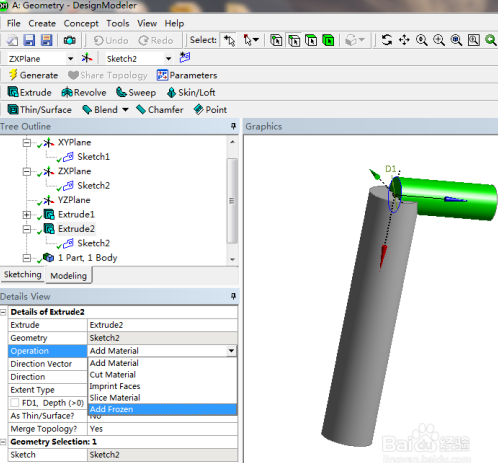Click the Zoom icon next to Pan

[x=422, y=40]
